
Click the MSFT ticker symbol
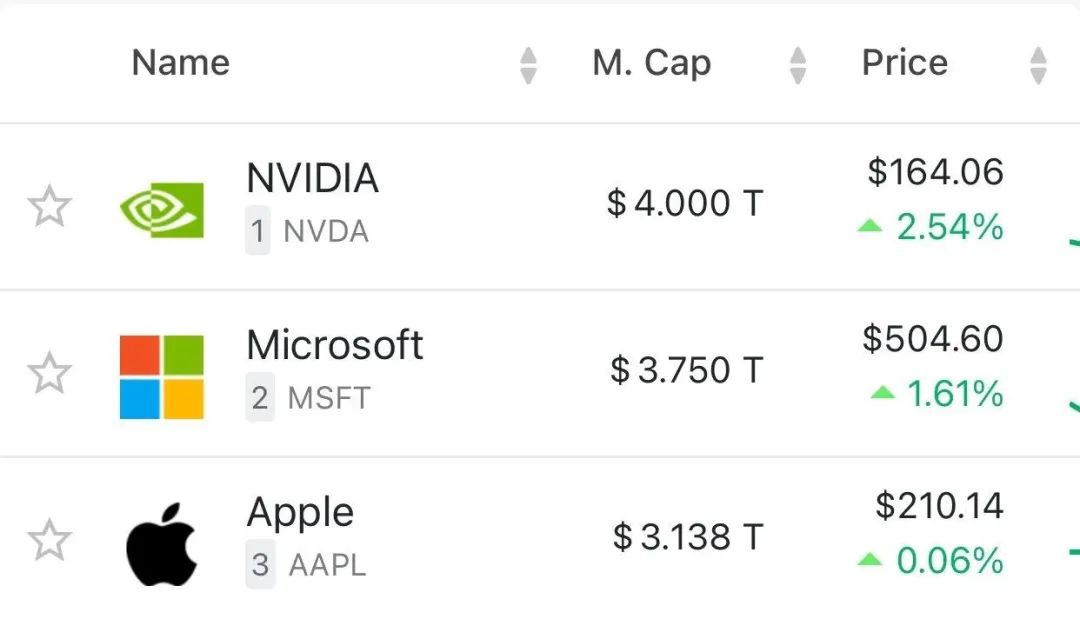329,398
